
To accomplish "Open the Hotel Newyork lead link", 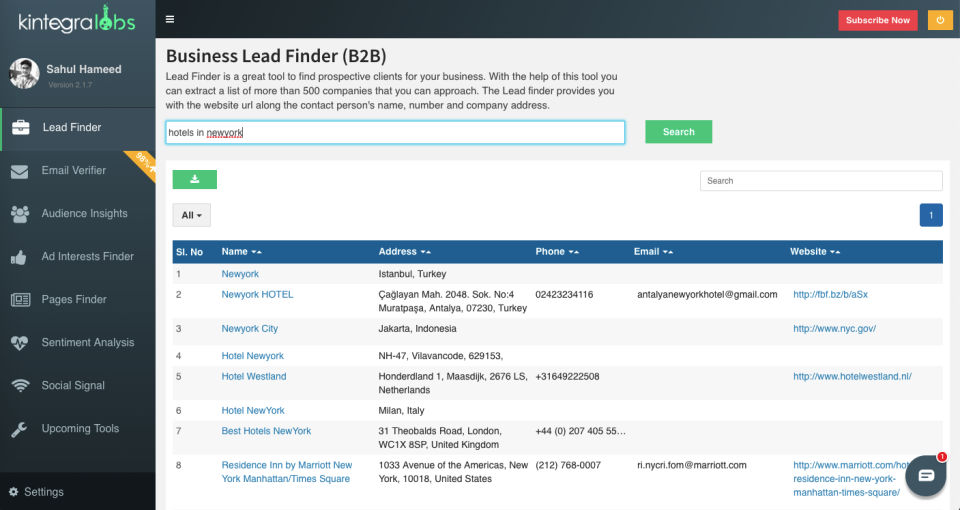I will (253, 356).
